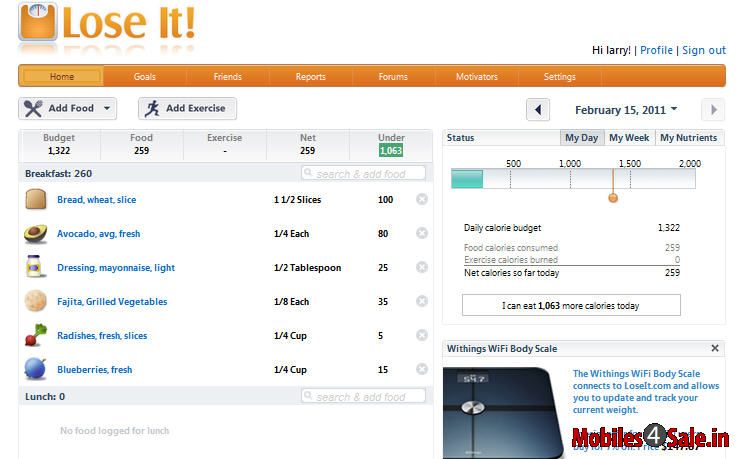Go to the previous day arrow
The width and height of the screenshot is (742, 459).
(x=538, y=110)
